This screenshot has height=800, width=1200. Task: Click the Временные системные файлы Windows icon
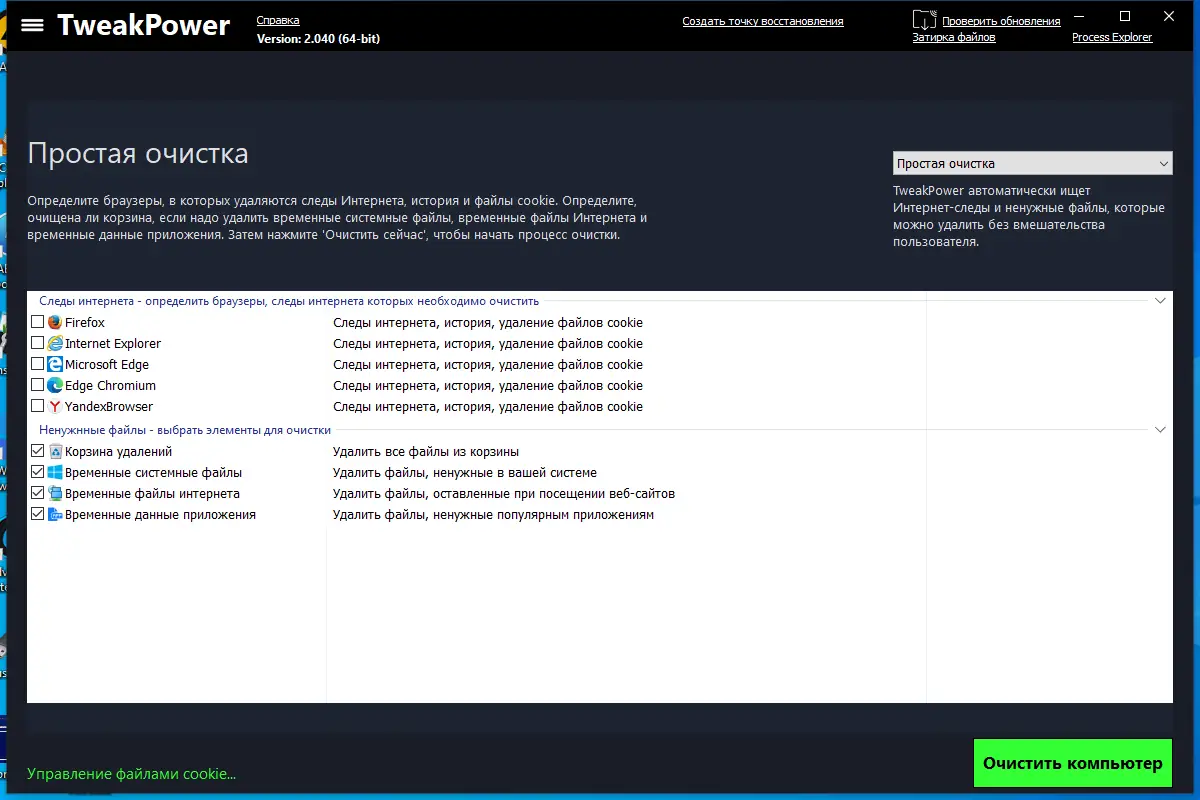(55, 473)
